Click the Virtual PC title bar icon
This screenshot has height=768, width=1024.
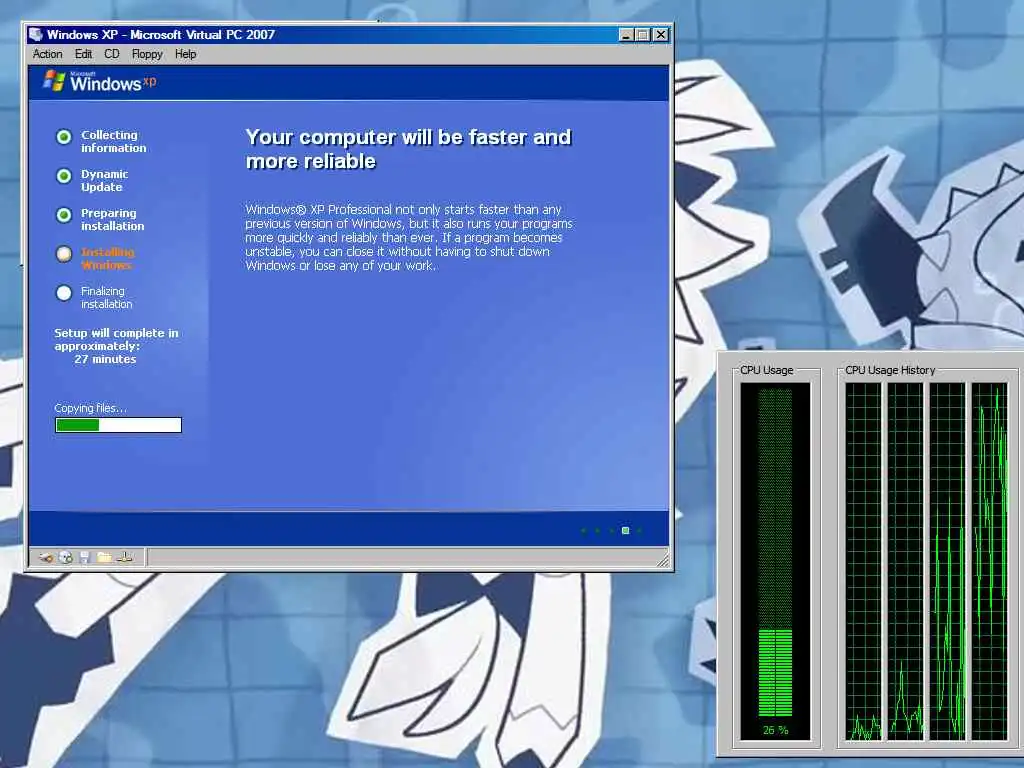point(36,35)
